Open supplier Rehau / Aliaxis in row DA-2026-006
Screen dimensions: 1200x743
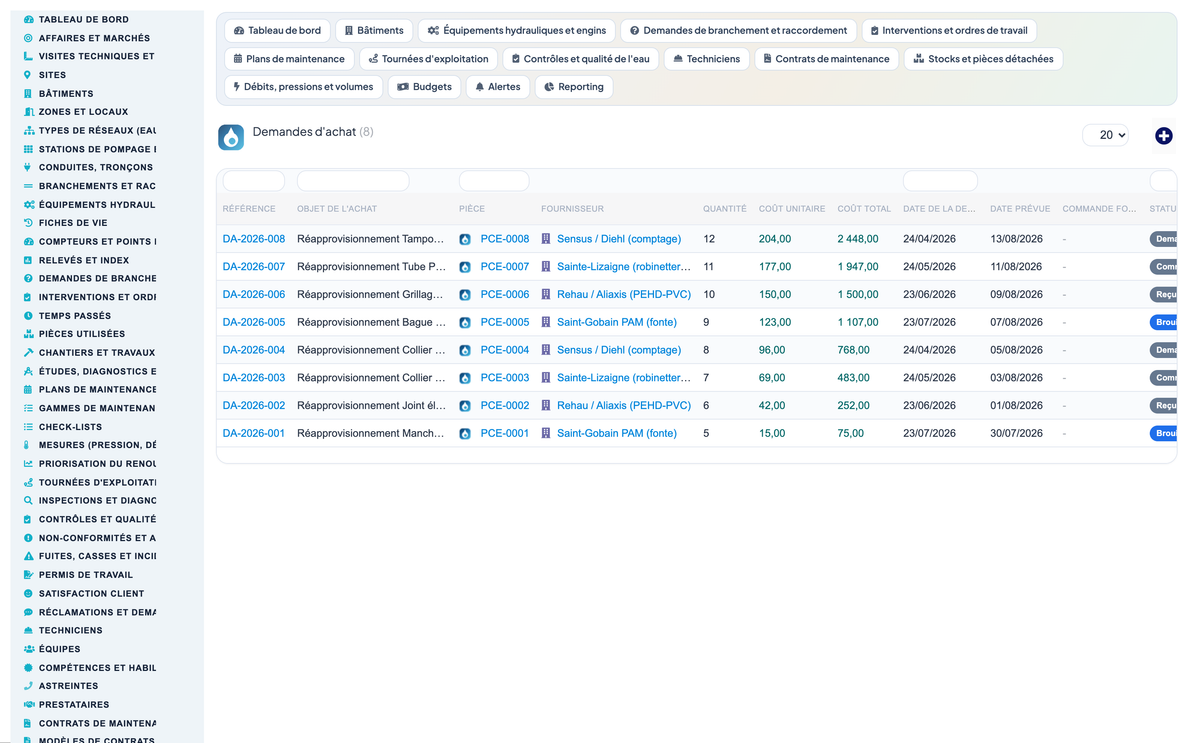624,295
